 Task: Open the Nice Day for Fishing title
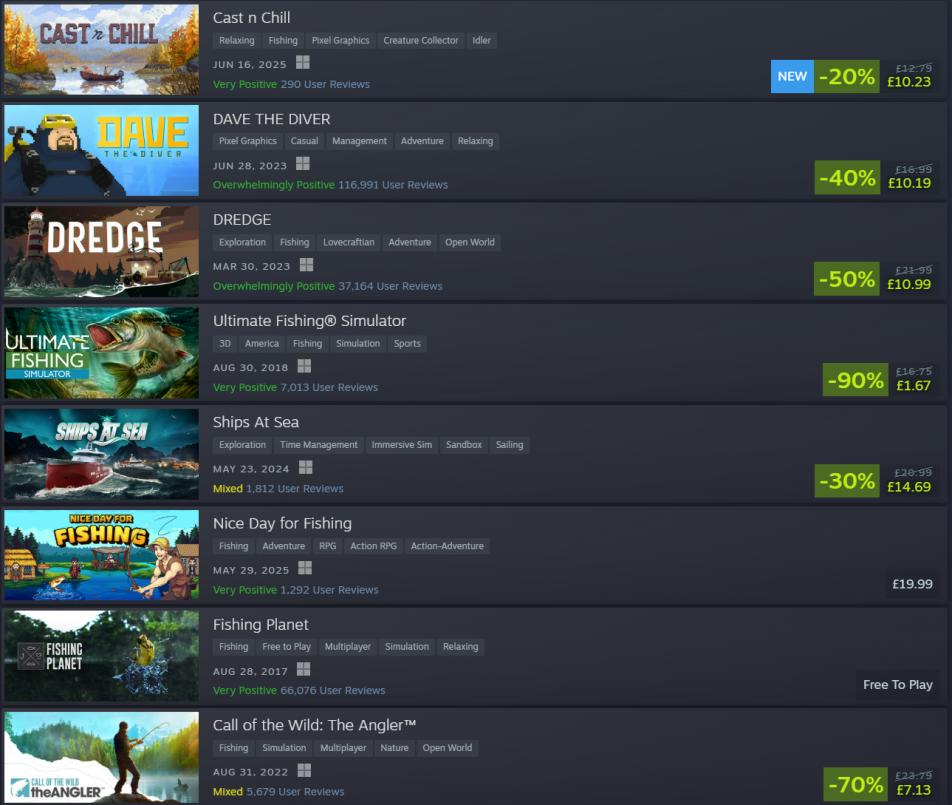point(282,523)
